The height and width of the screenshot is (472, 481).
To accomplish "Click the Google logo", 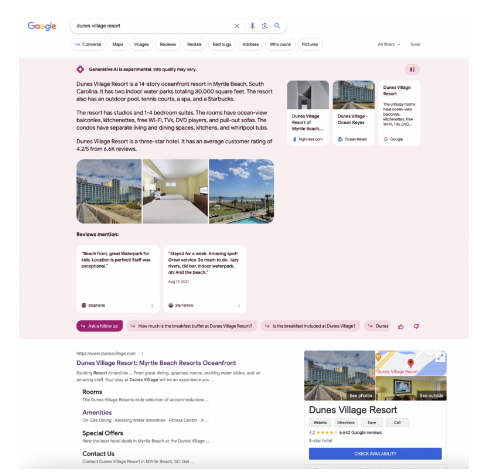I will pos(42,26).
